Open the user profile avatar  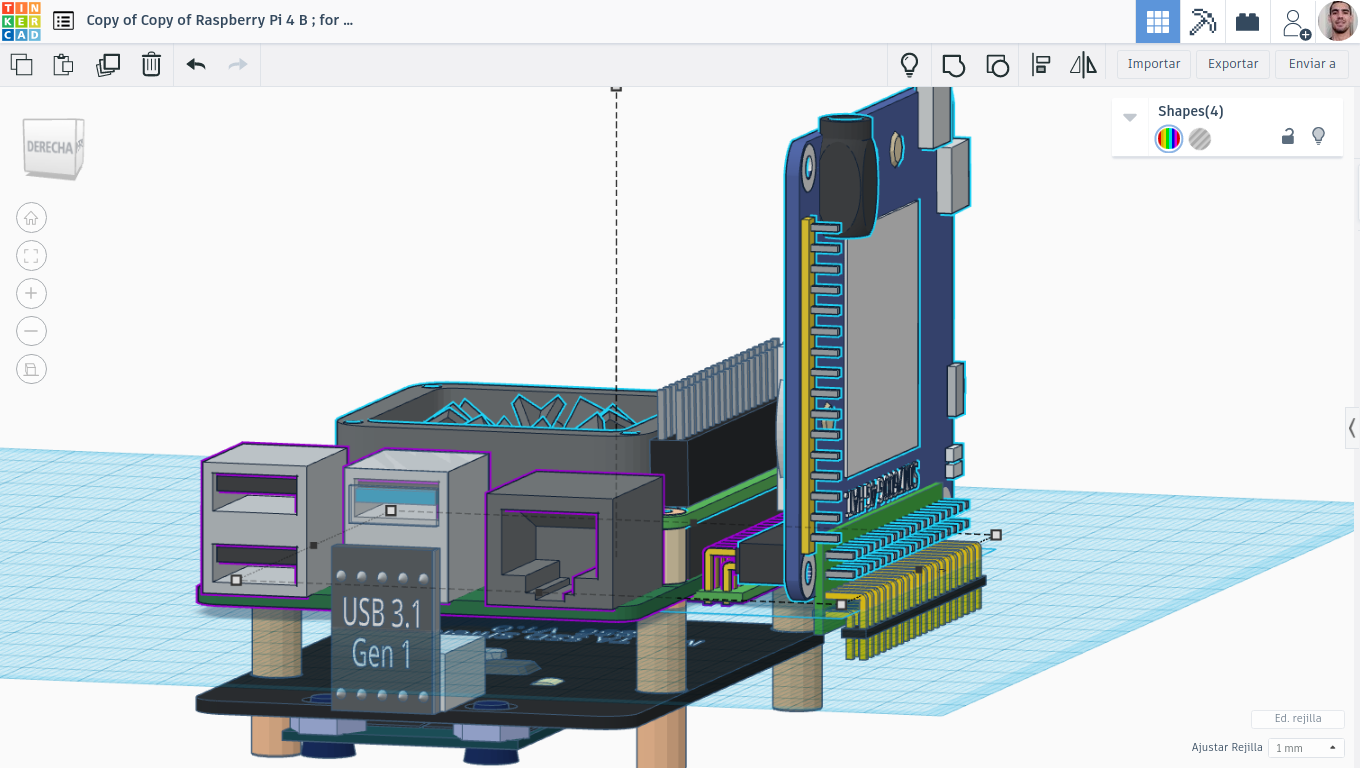[x=1337, y=21]
